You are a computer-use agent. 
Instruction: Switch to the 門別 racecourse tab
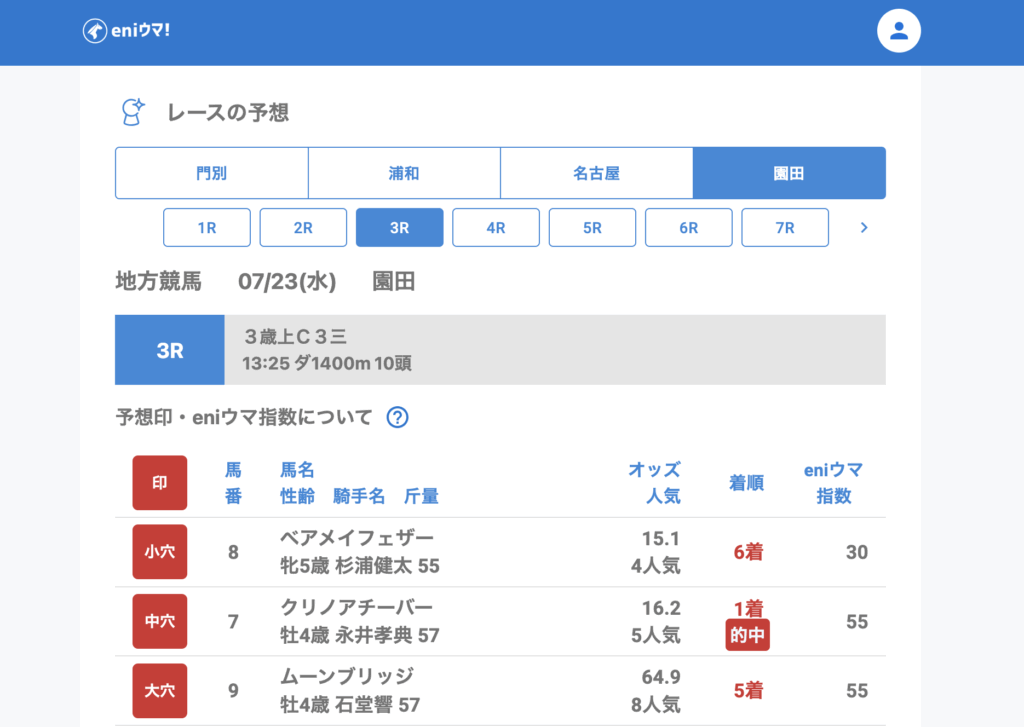(211, 173)
